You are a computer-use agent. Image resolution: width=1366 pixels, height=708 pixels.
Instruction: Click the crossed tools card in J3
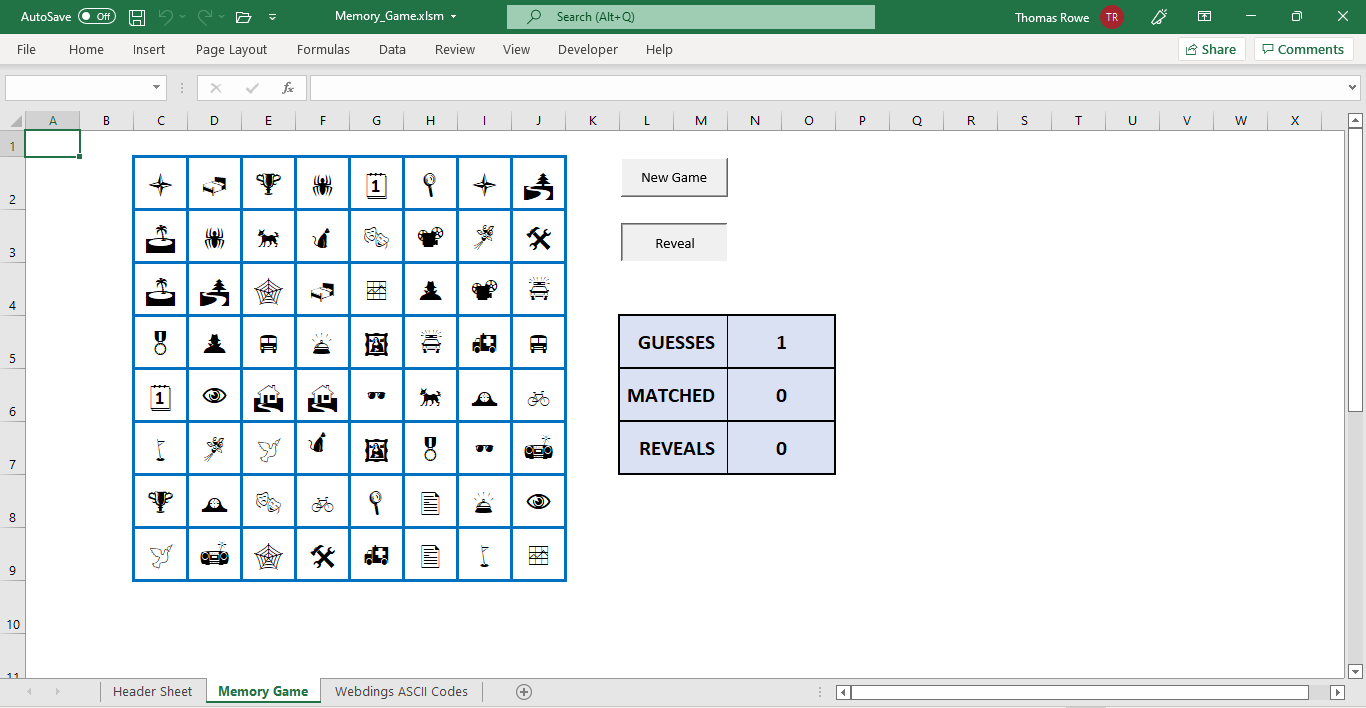pos(539,237)
